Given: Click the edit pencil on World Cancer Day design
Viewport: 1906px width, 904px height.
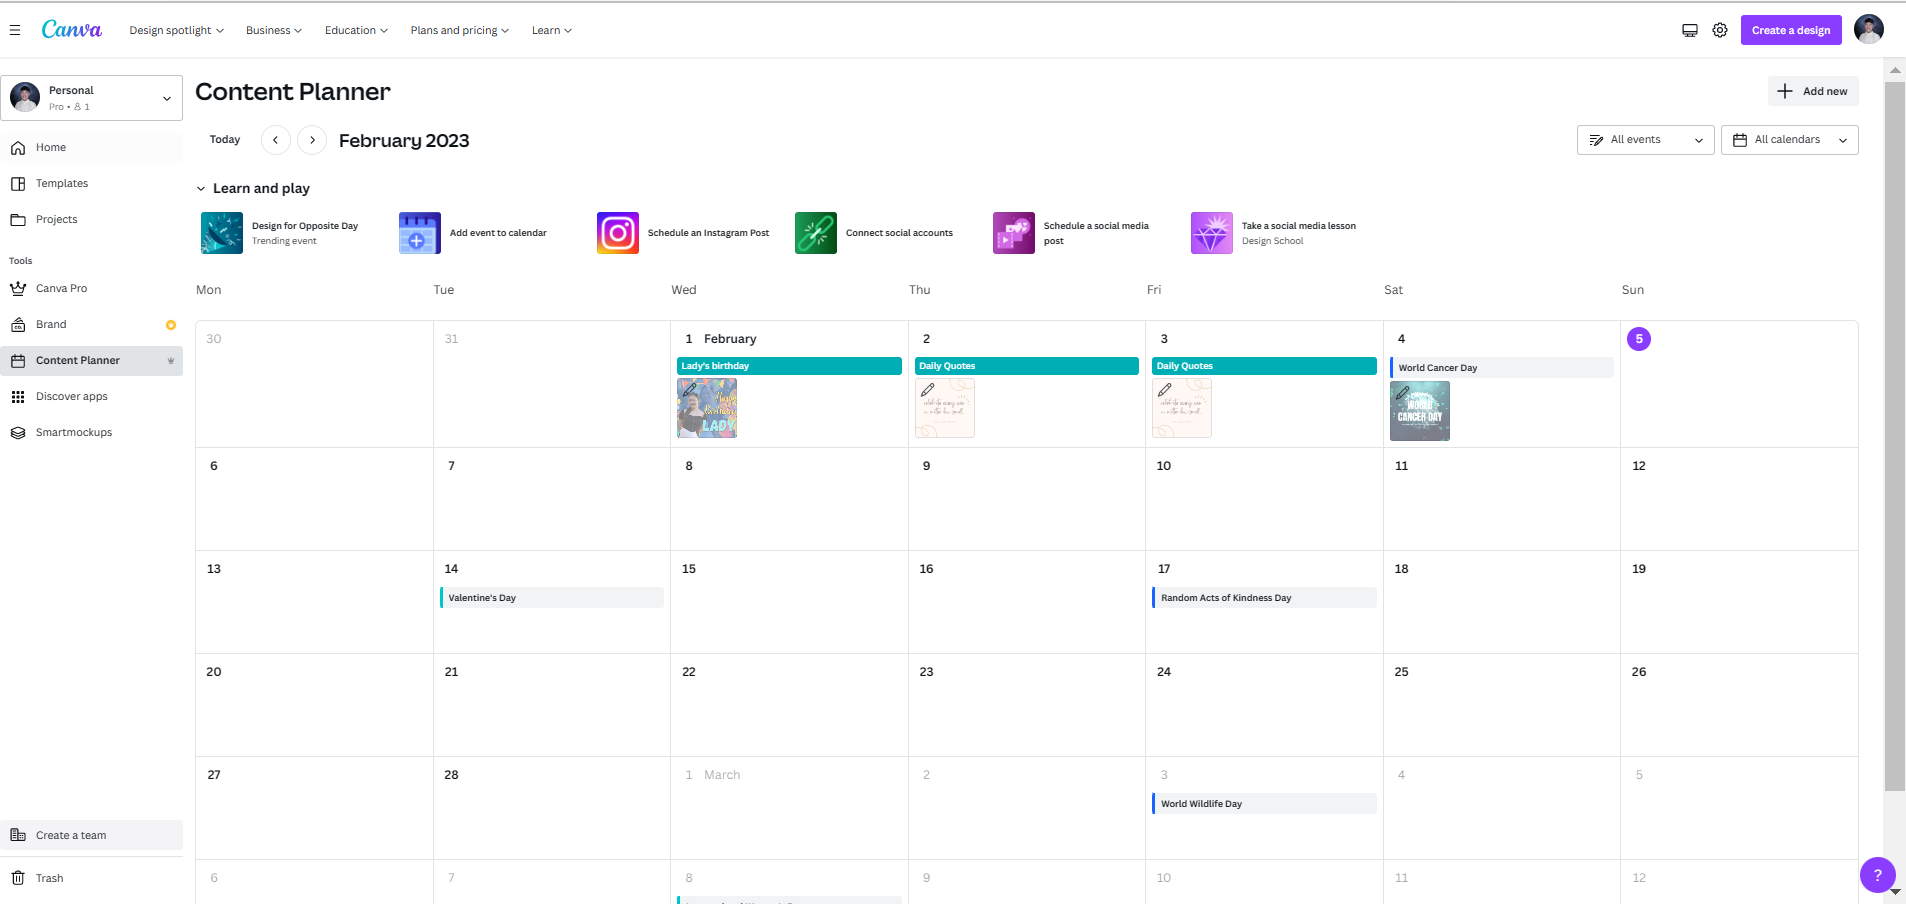Looking at the screenshot, I should point(1403,393).
